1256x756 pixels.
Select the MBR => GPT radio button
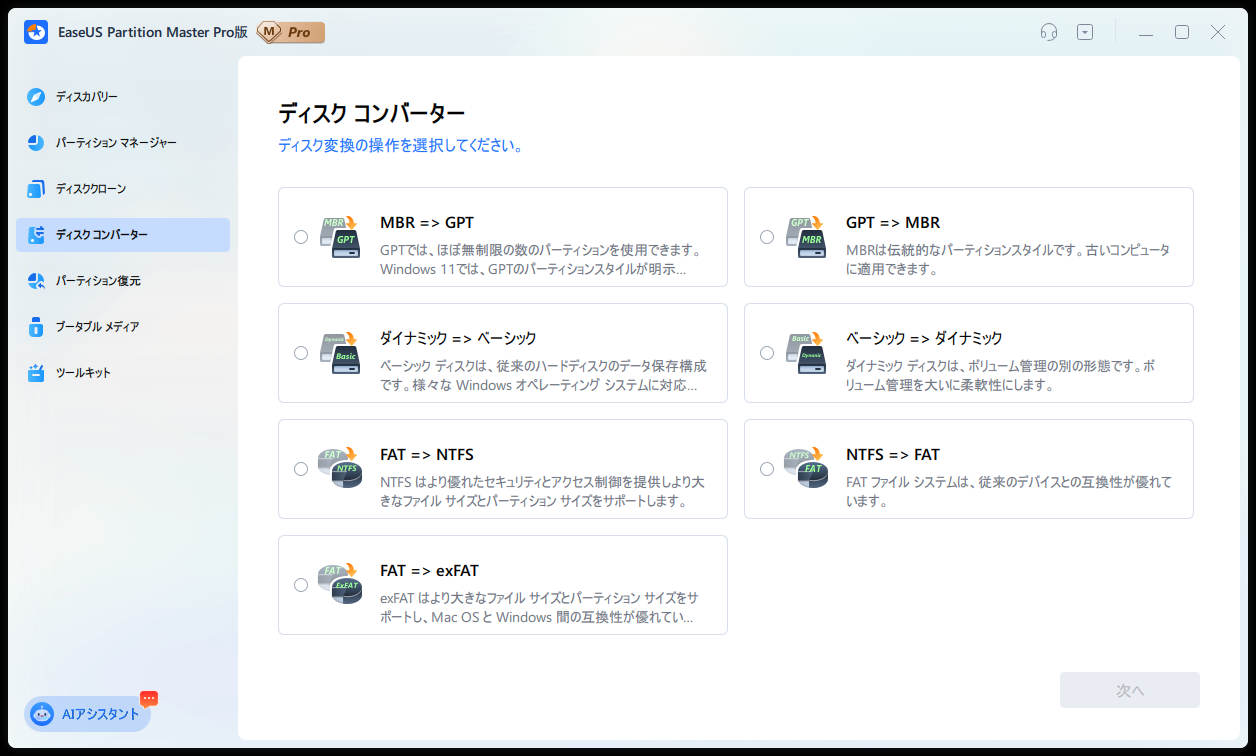click(301, 237)
